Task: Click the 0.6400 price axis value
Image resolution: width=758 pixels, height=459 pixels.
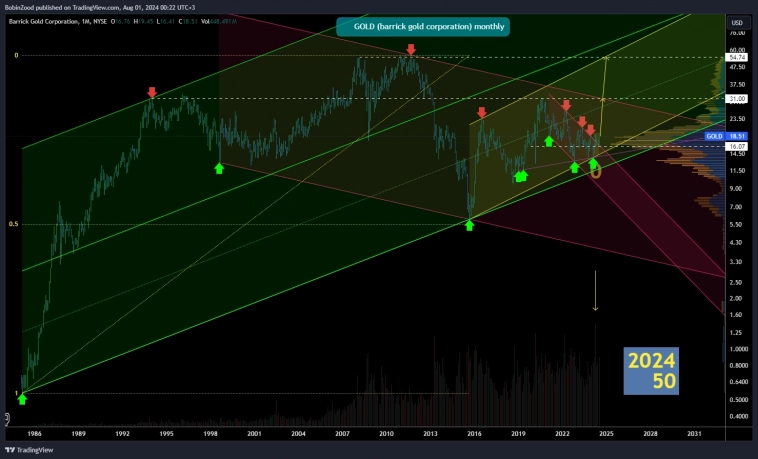Action: point(738,382)
